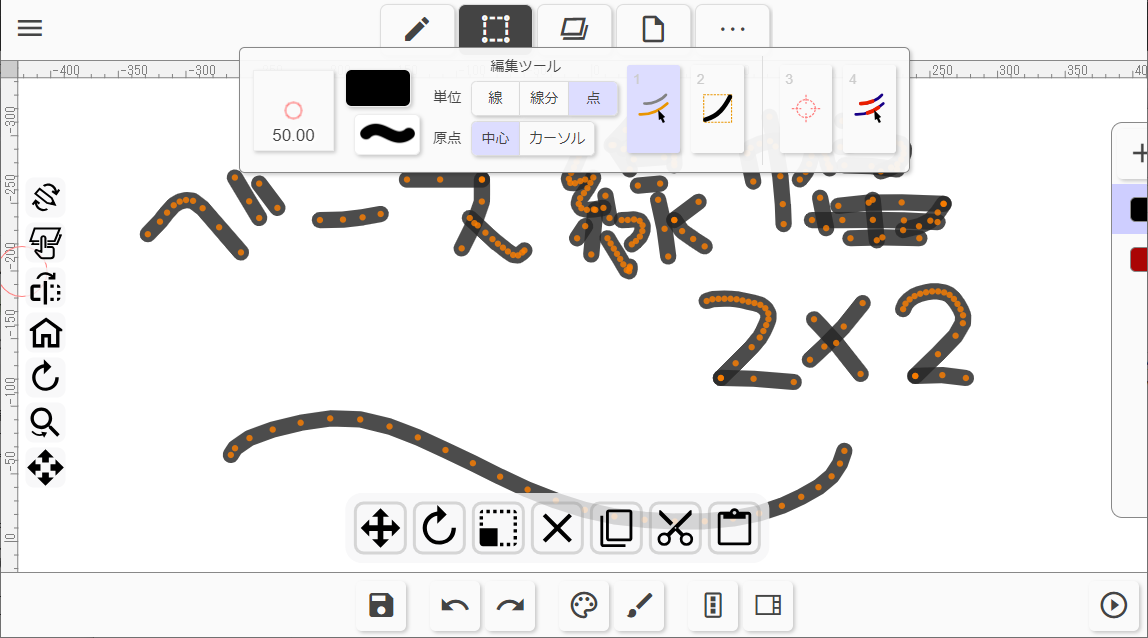Viewport: 1148px width, 638px height.
Task: Switch to the layers tab in the top bar
Action: [575, 27]
